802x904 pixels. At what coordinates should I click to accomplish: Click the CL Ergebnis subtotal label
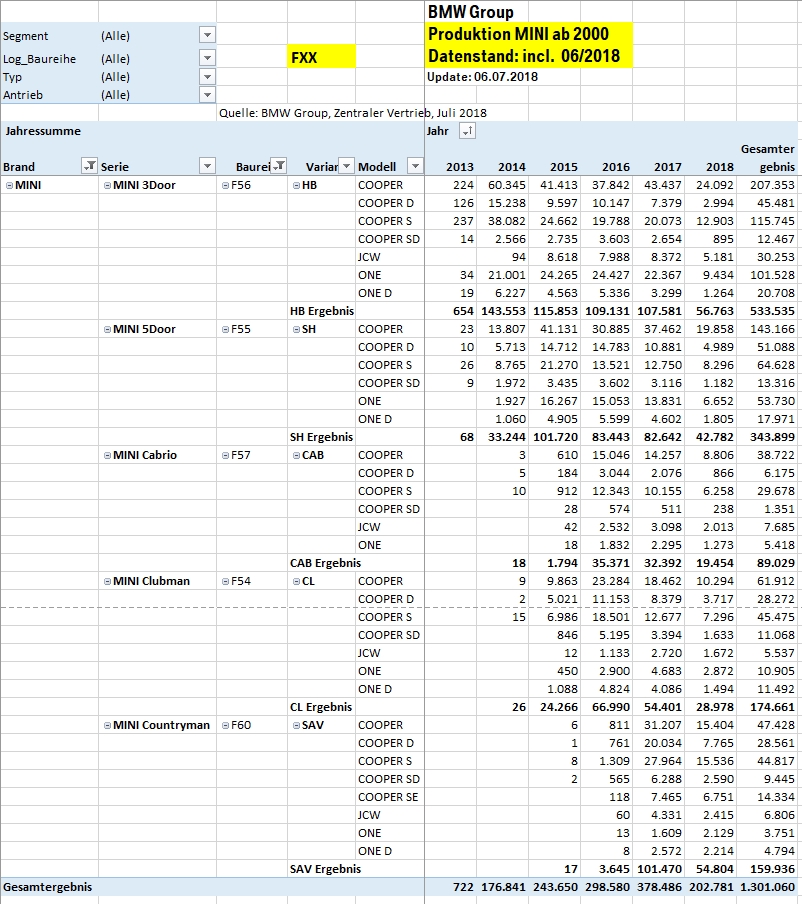(321, 707)
